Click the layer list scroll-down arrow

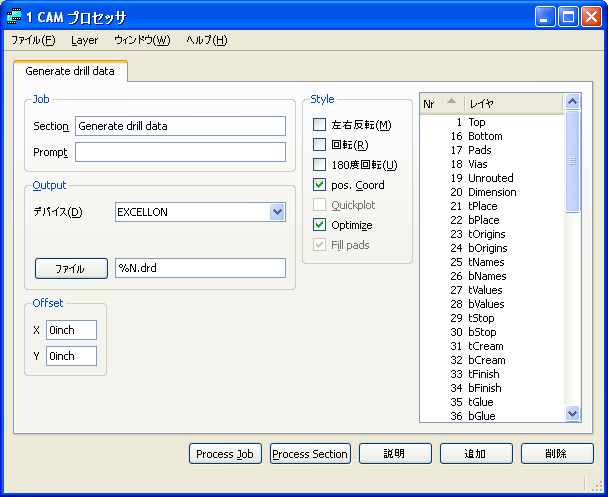(x=572, y=413)
